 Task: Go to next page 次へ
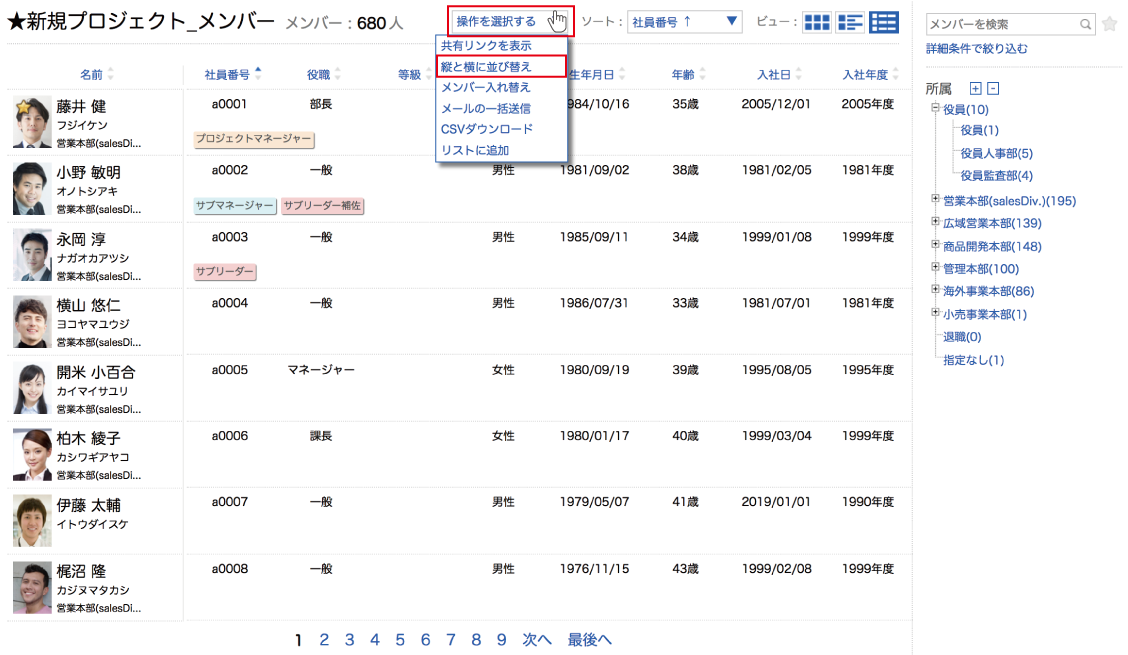point(537,639)
